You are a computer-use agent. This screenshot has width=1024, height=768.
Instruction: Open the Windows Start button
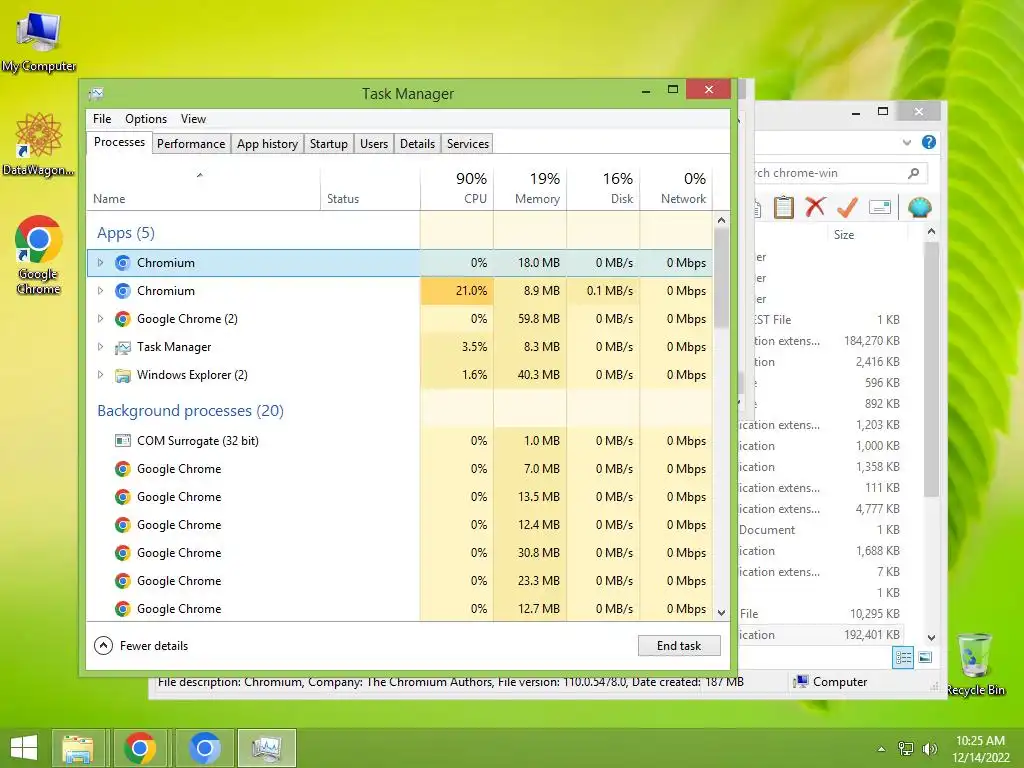pyautogui.click(x=24, y=748)
